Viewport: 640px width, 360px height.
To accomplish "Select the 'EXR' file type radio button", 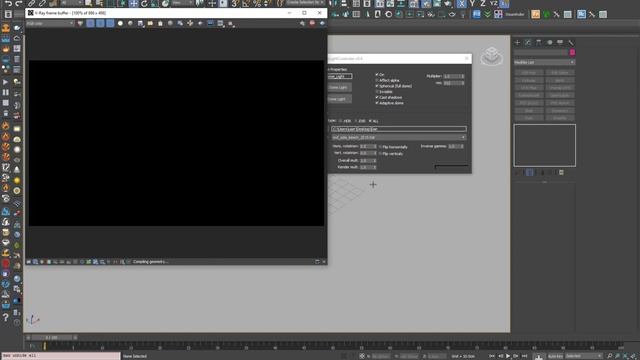I will (x=356, y=121).
